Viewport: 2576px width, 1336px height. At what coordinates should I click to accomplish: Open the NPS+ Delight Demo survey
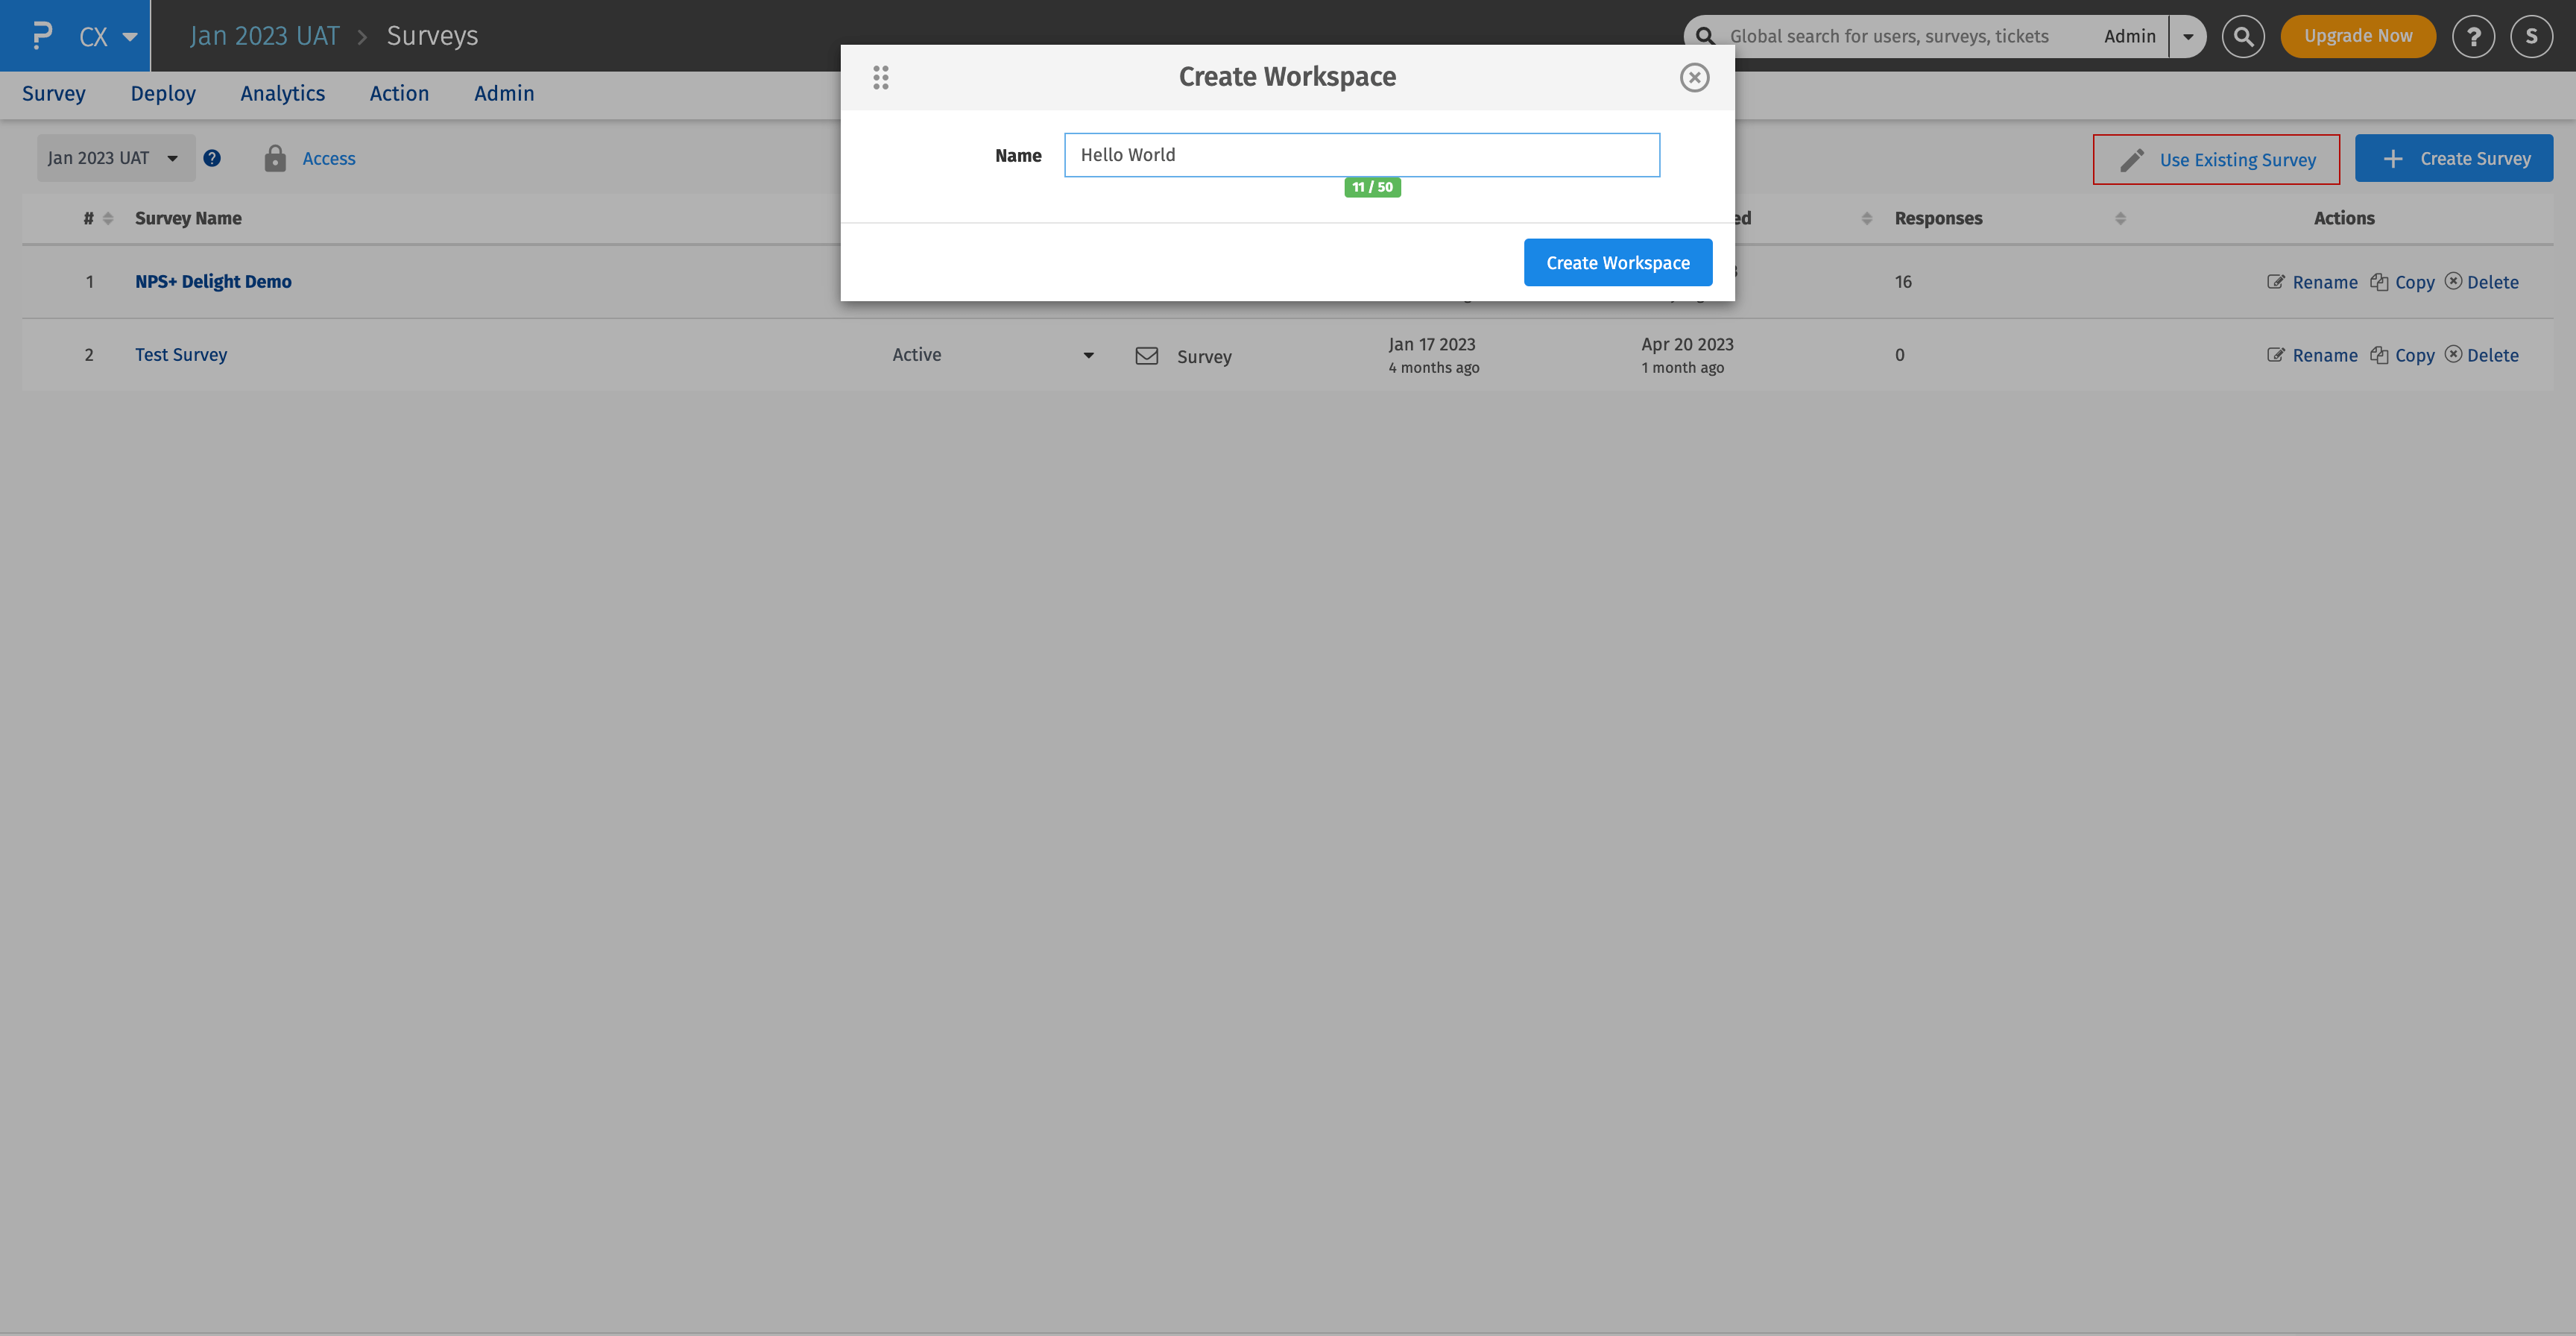[212, 281]
